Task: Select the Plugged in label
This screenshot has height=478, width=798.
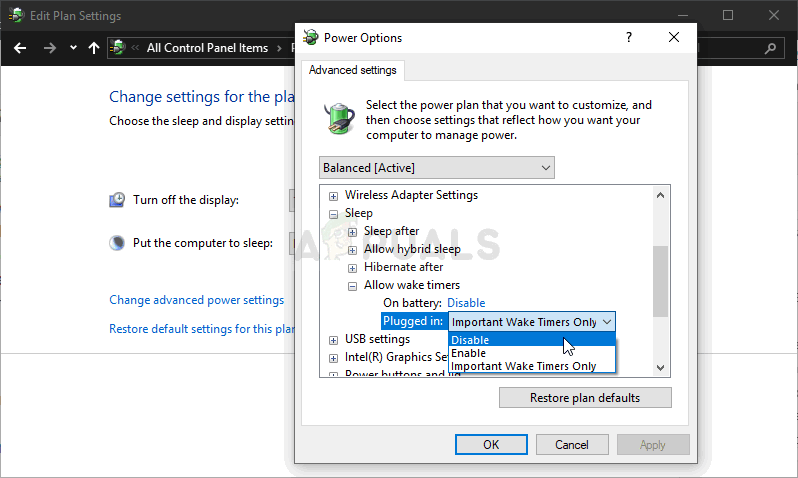Action: tap(413, 321)
